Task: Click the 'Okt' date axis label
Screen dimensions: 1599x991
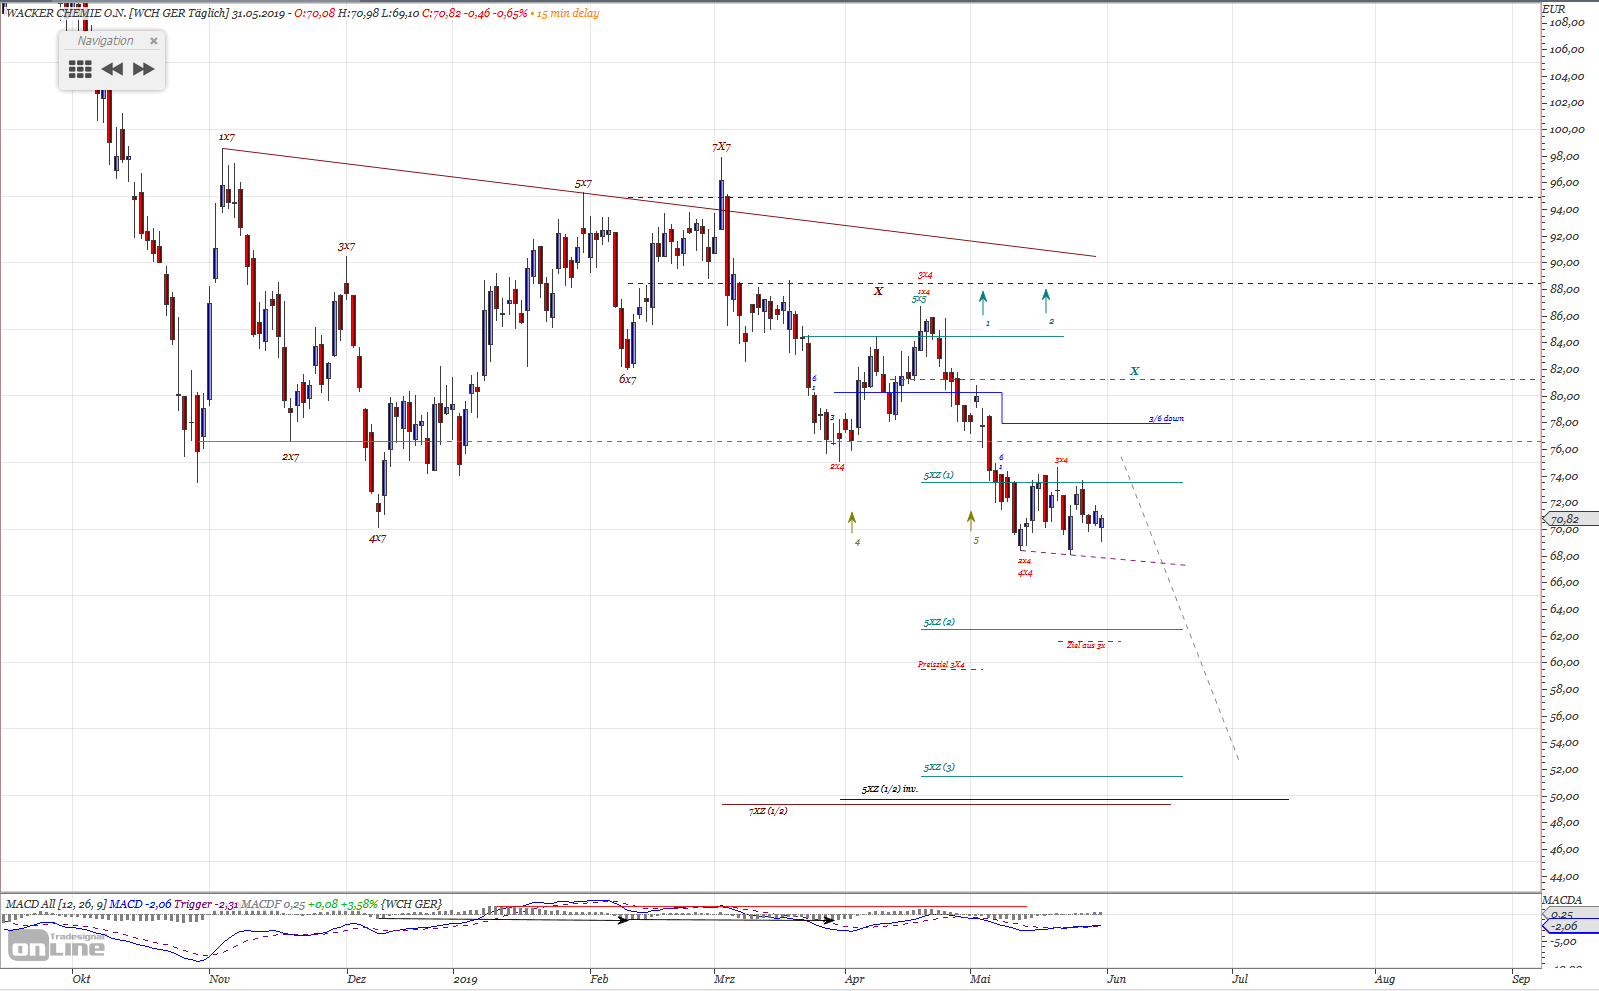Action: [x=81, y=979]
